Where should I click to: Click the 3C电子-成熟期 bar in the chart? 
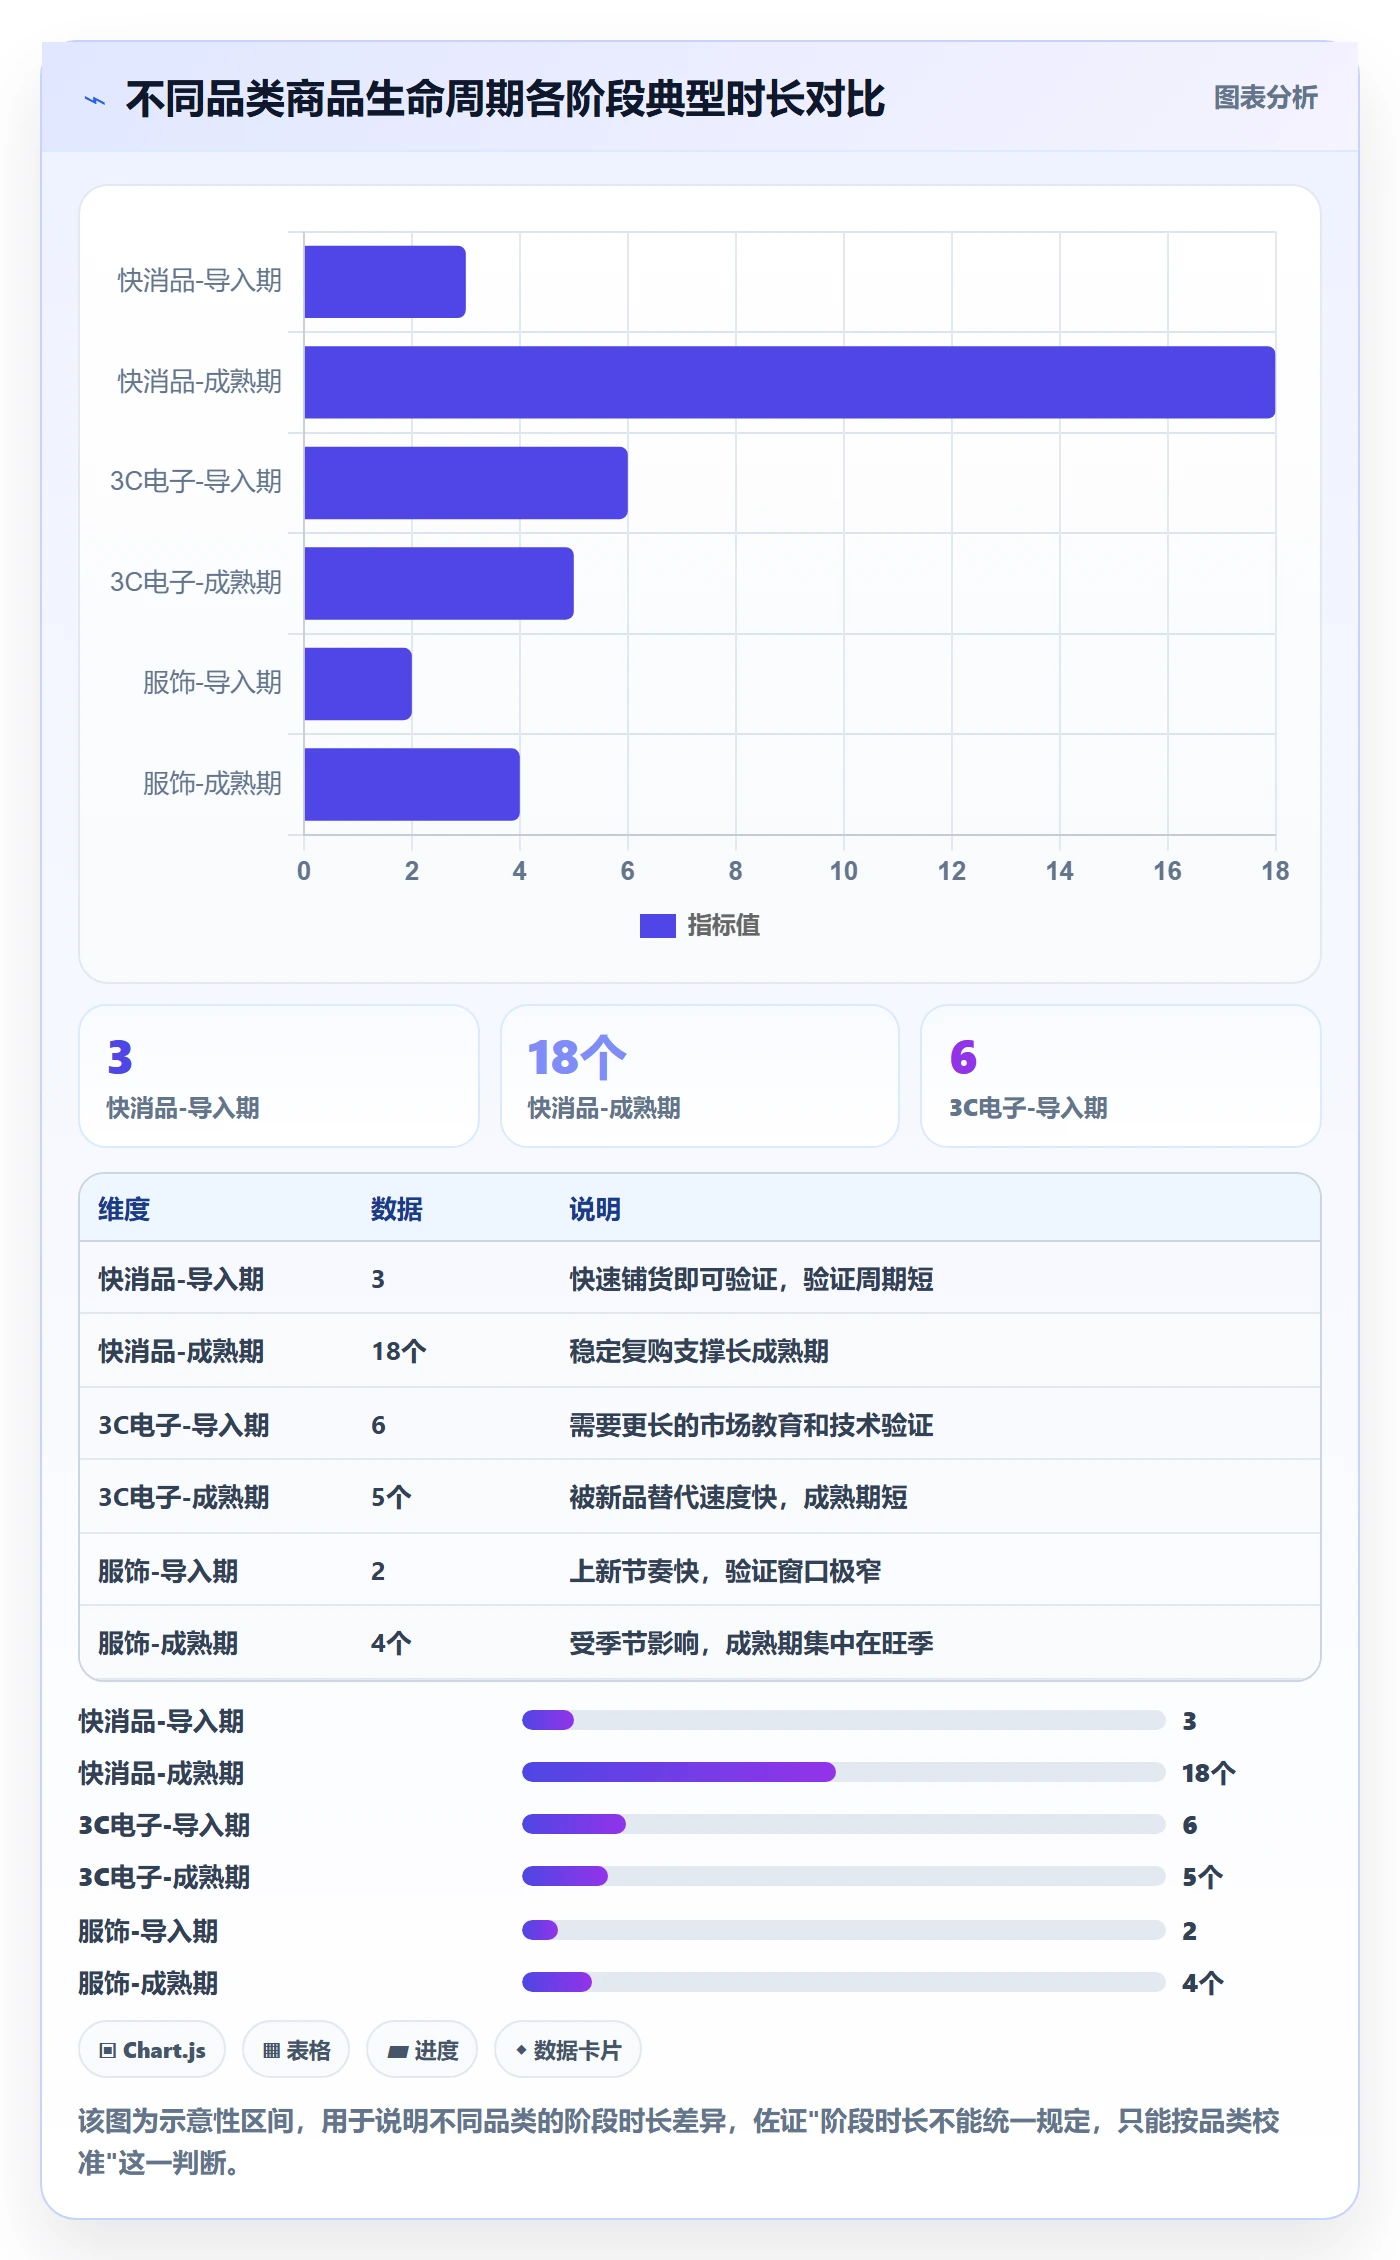[x=439, y=583]
